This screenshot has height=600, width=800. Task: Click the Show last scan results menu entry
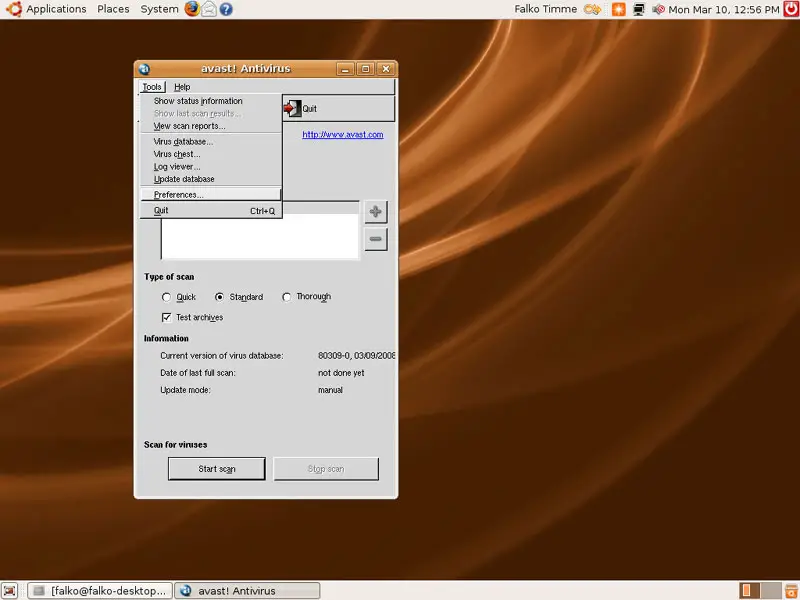point(211,113)
